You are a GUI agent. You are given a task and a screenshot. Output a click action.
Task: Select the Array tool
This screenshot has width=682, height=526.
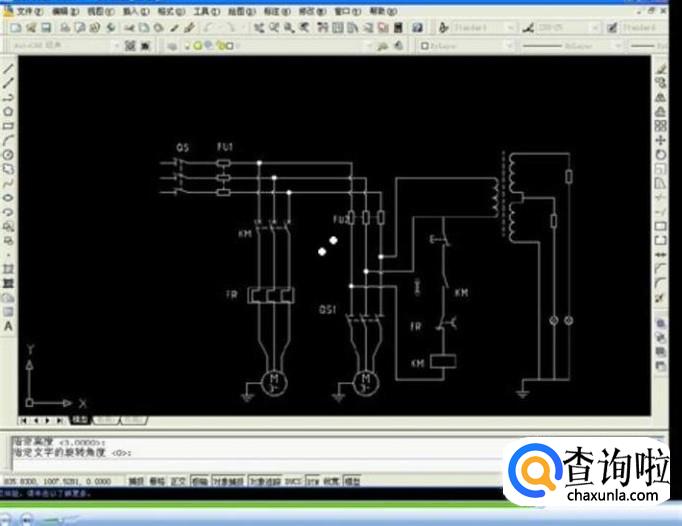pos(661,126)
